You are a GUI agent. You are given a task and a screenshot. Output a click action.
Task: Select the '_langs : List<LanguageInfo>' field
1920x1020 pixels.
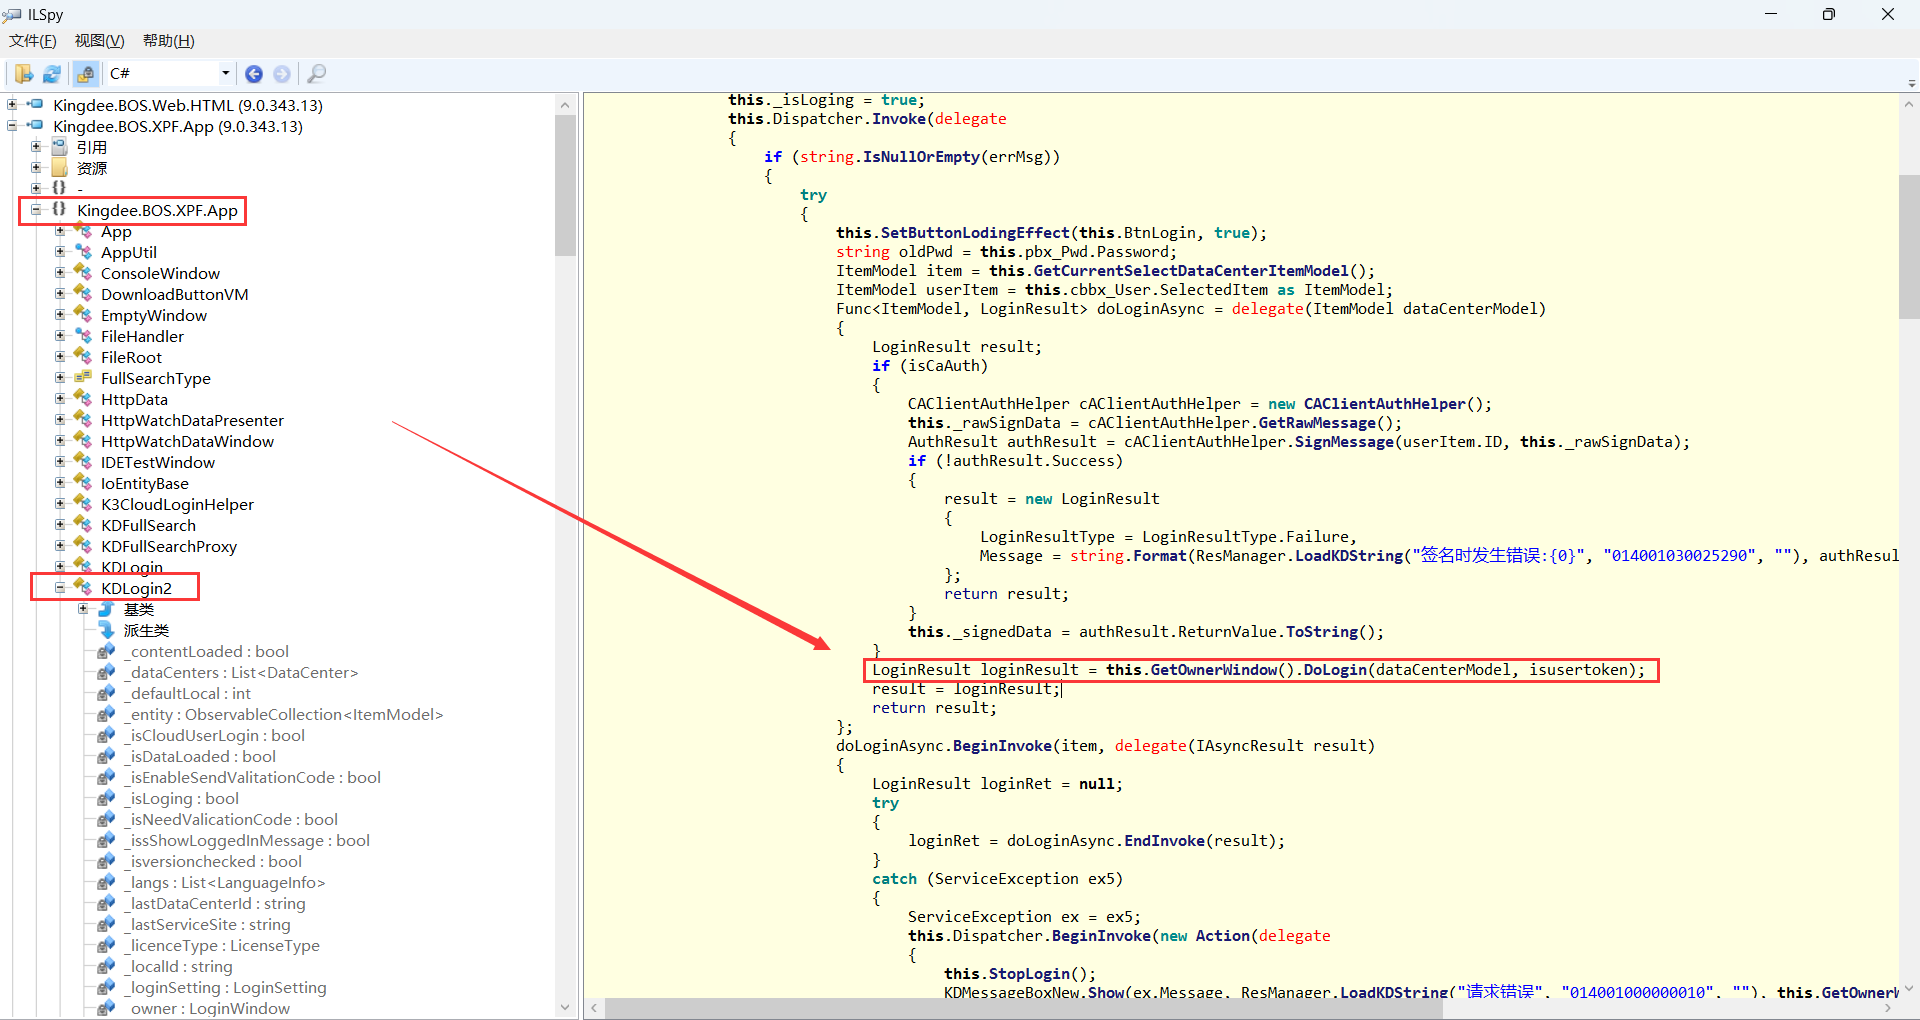point(225,882)
